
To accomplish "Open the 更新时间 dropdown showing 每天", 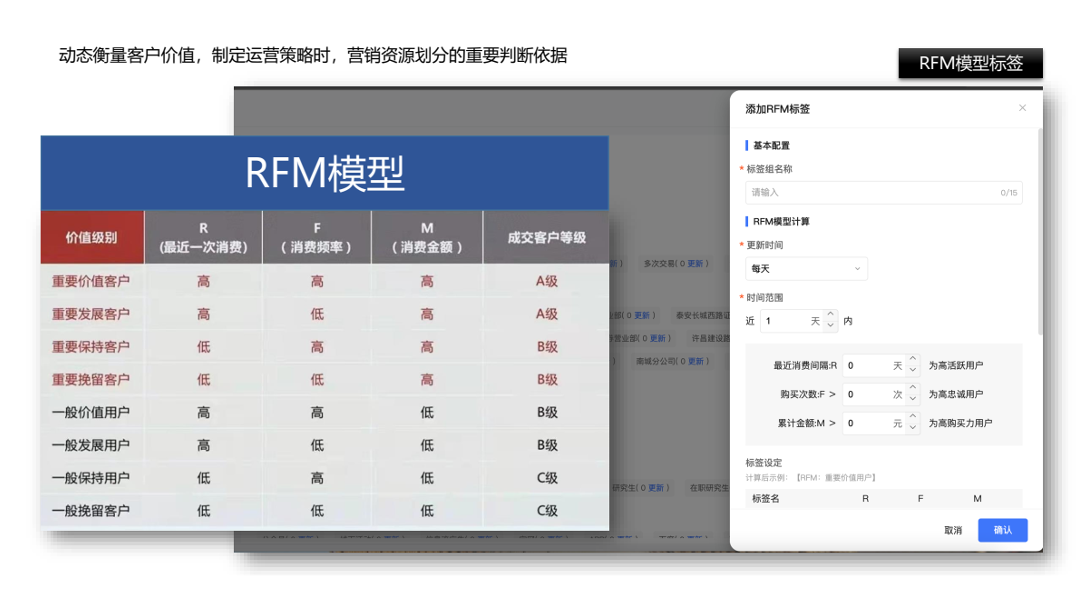I will coord(806,269).
